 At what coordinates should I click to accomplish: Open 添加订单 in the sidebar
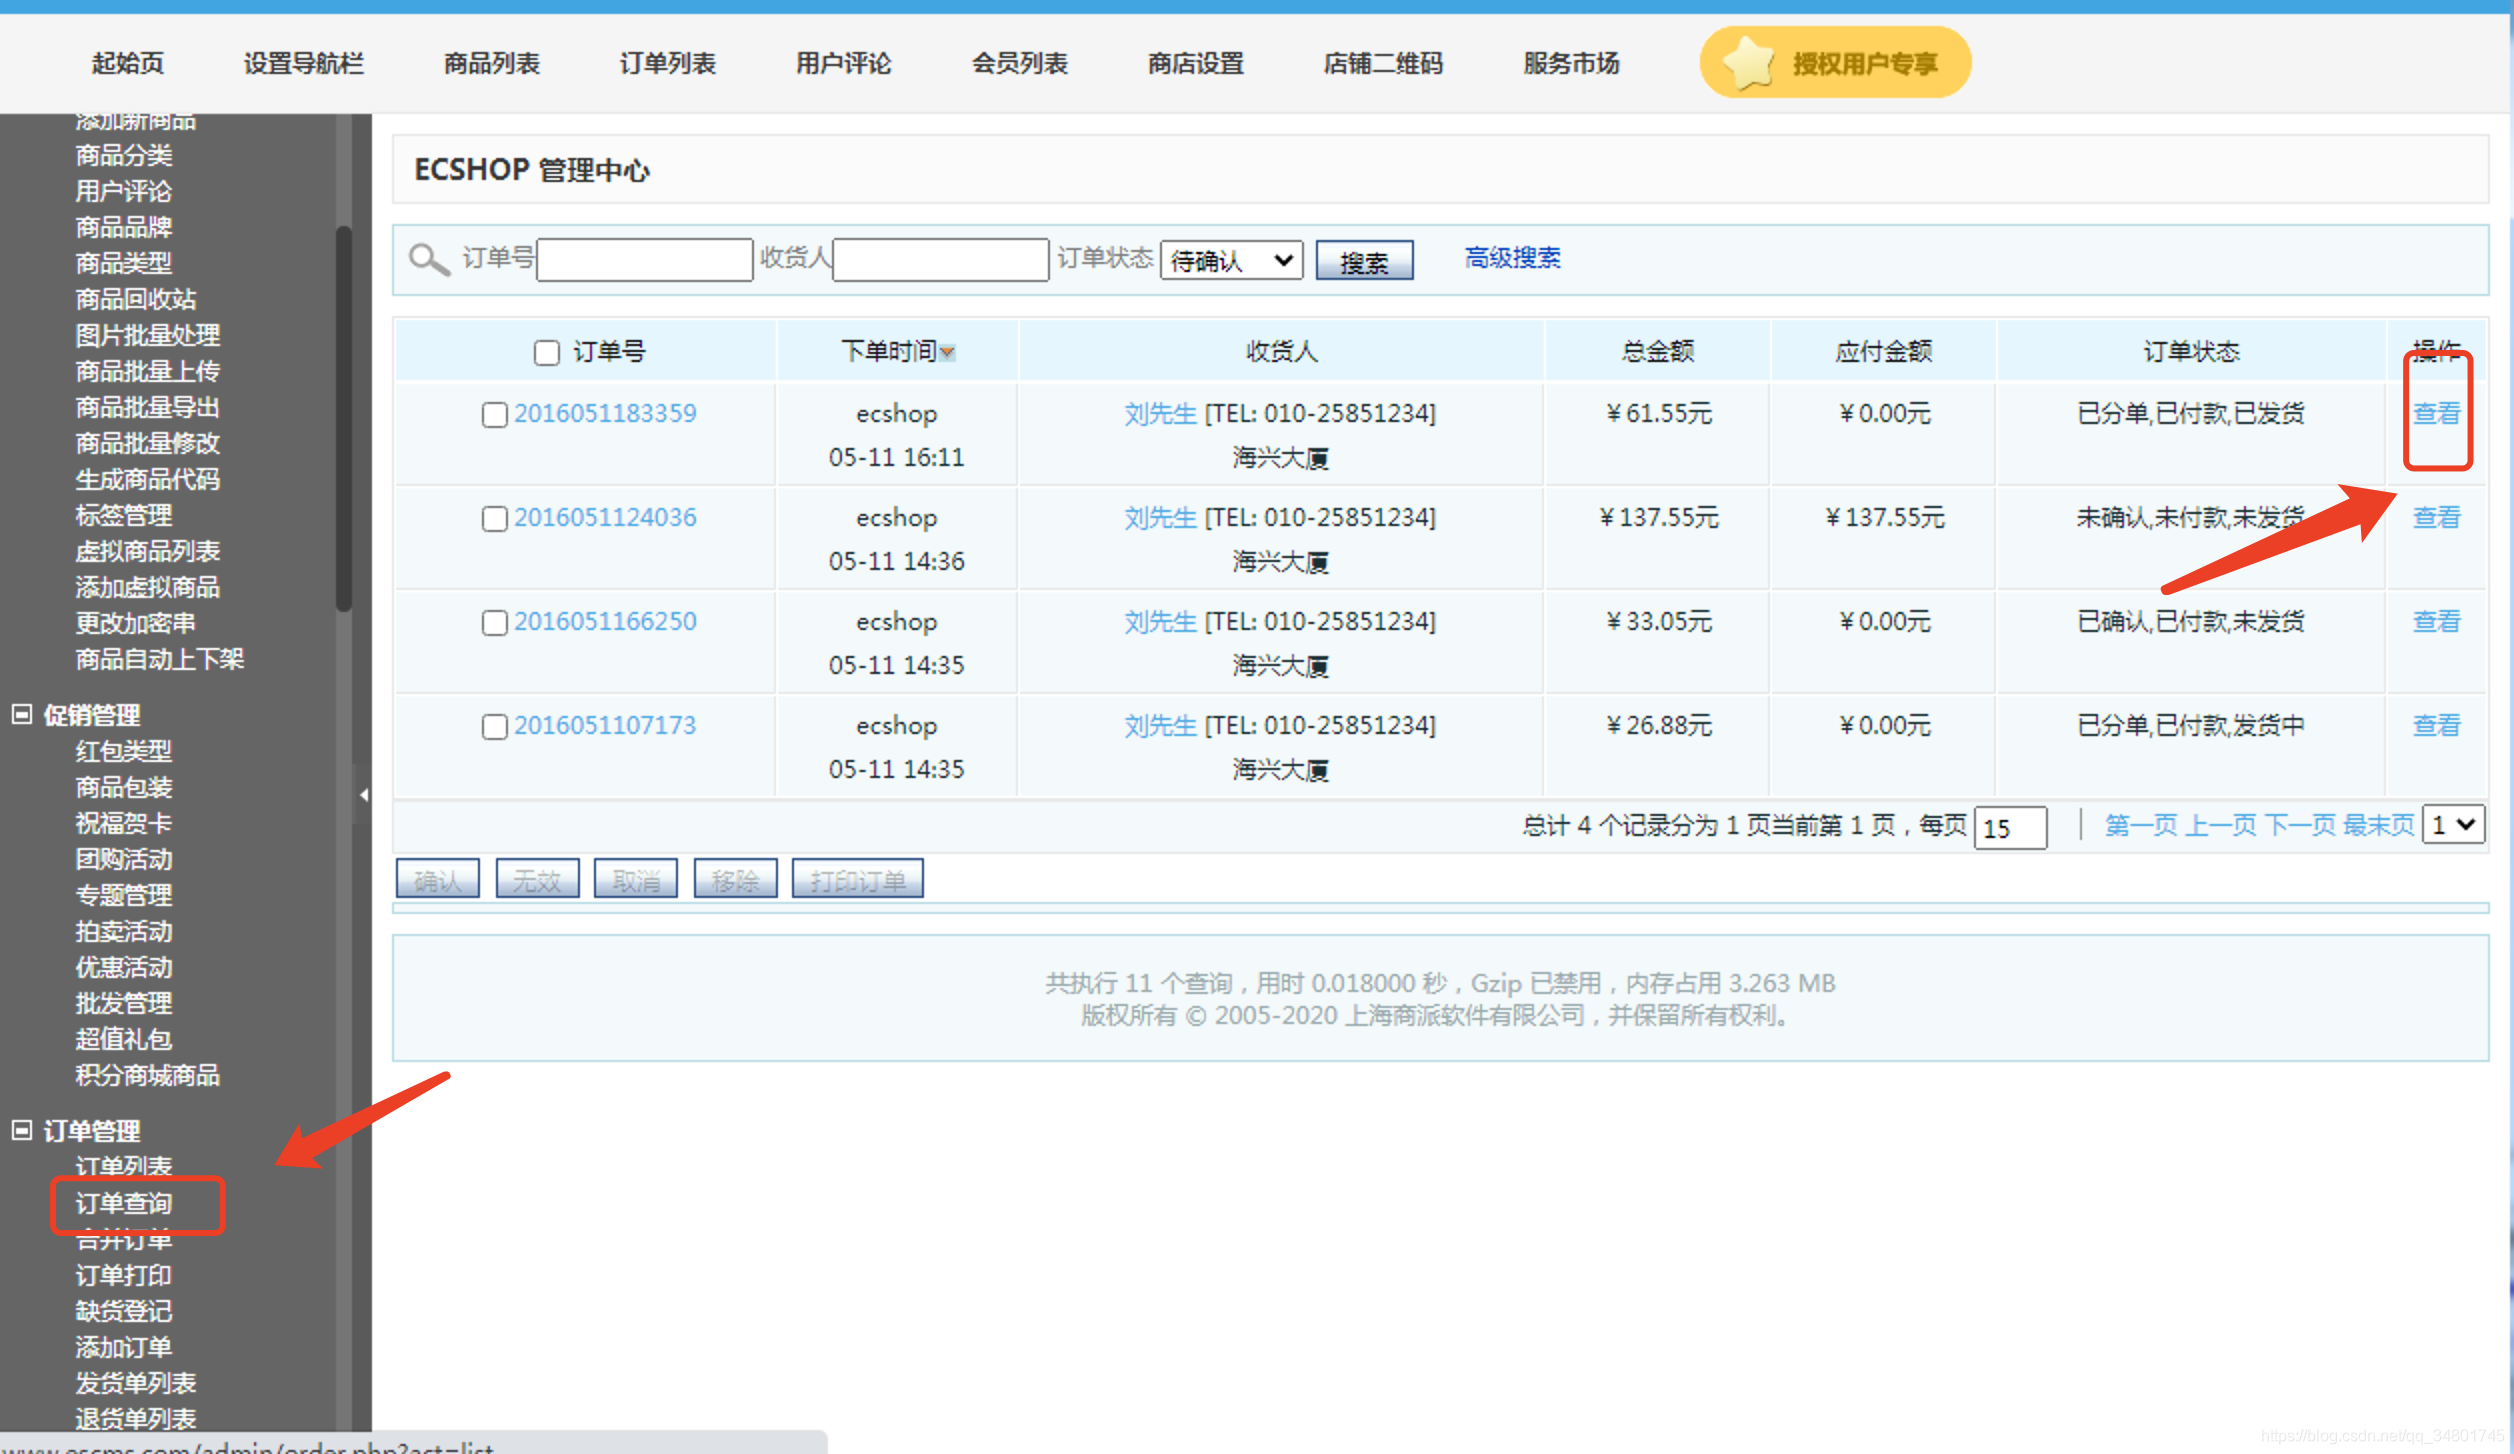124,1347
